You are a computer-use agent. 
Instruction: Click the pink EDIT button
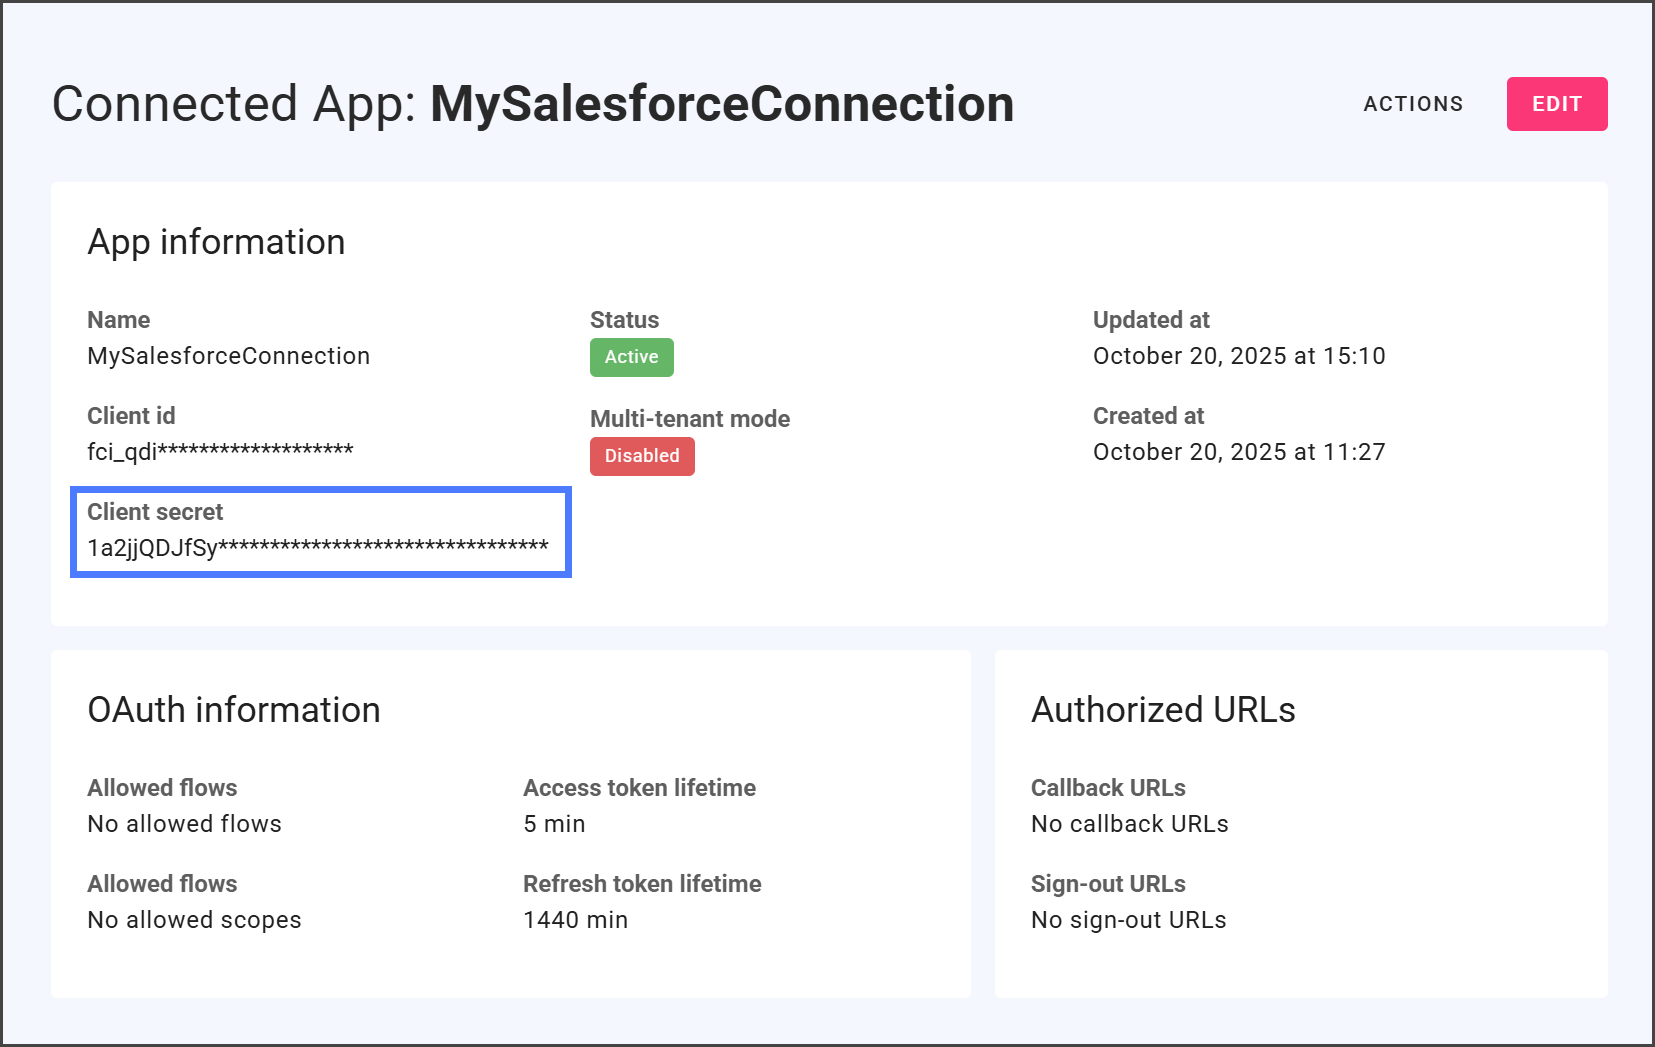[x=1556, y=104]
